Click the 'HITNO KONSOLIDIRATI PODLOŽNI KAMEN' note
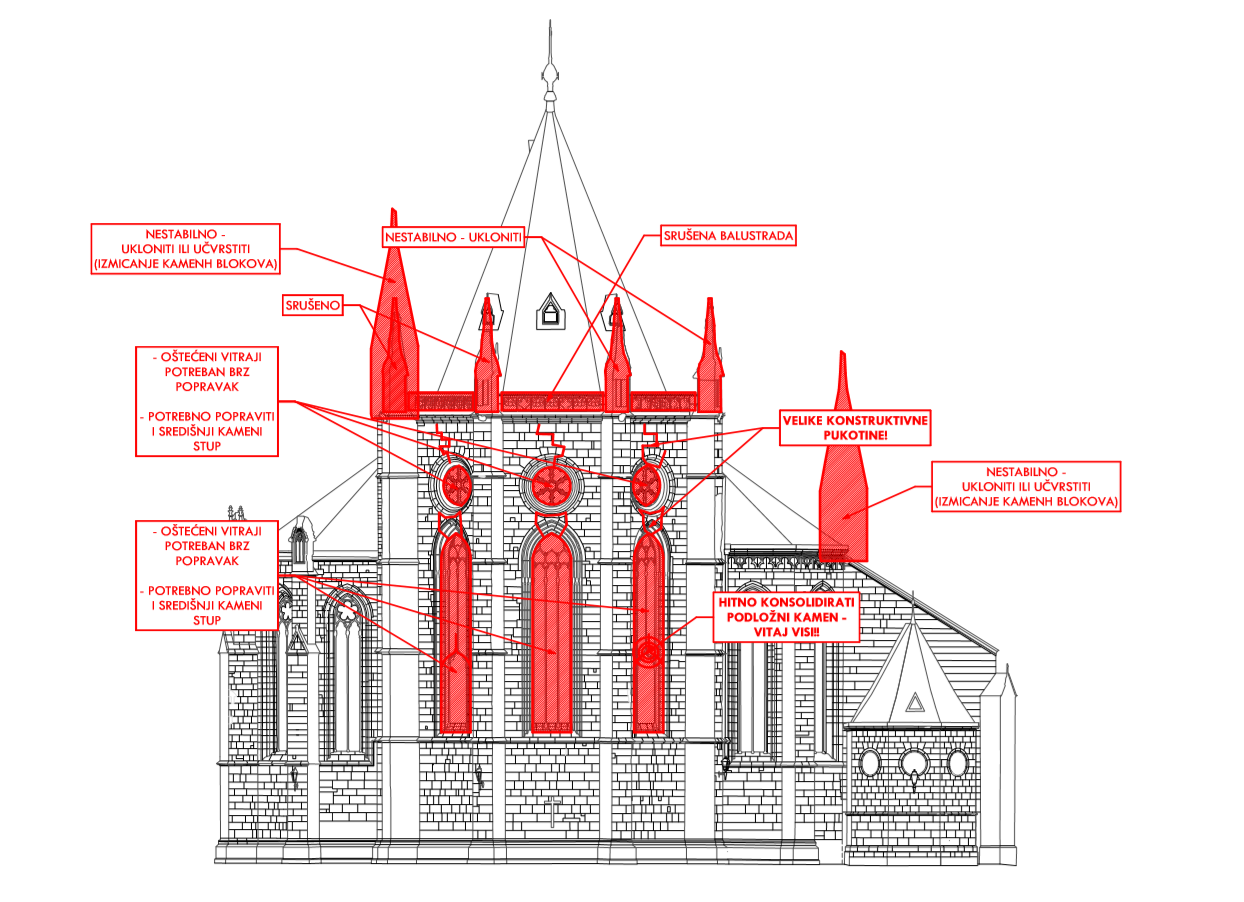This screenshot has width=1244, height=902. point(786,616)
